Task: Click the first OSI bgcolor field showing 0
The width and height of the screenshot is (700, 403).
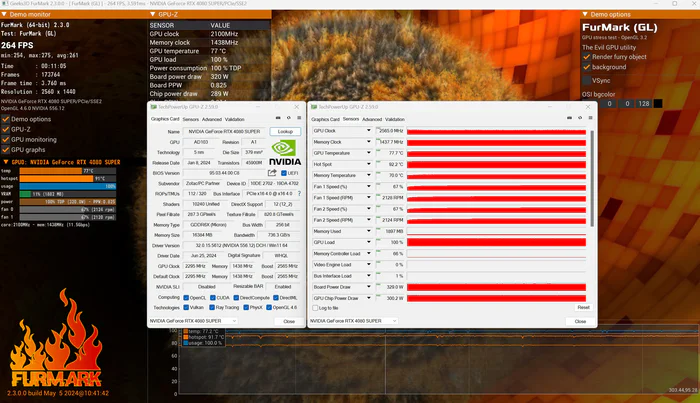Action: 609,104
